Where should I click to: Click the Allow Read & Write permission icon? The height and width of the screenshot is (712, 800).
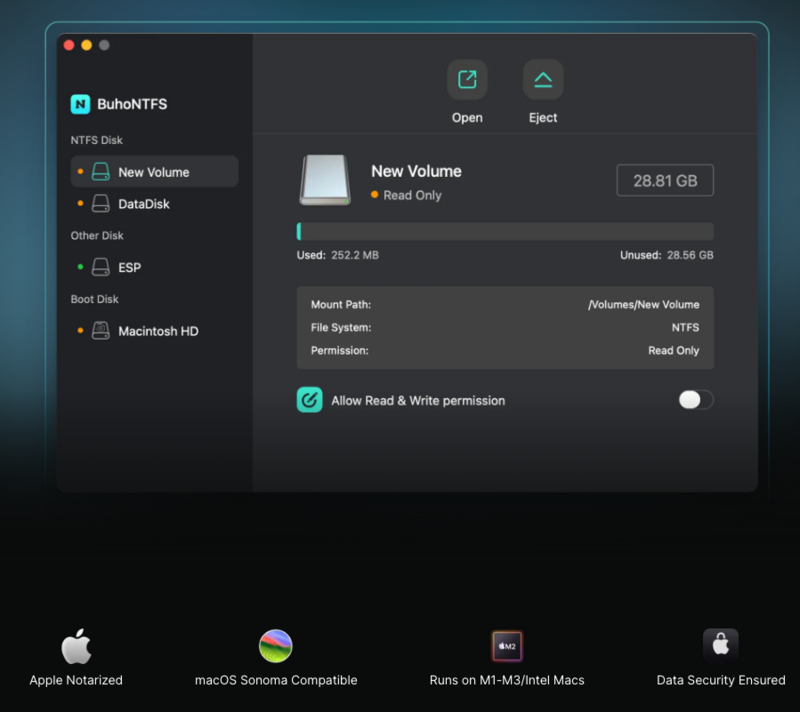310,400
